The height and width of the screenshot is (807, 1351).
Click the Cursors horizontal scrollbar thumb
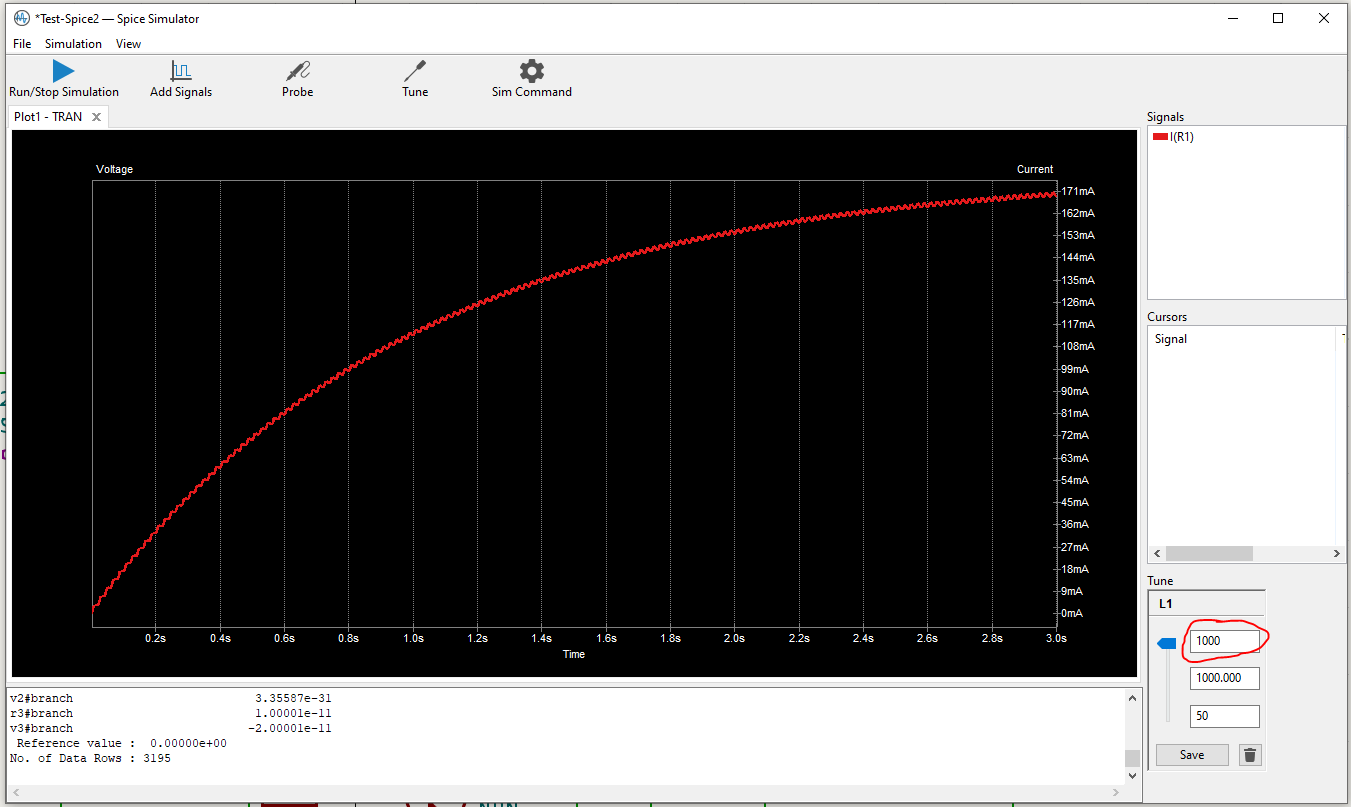(1209, 553)
